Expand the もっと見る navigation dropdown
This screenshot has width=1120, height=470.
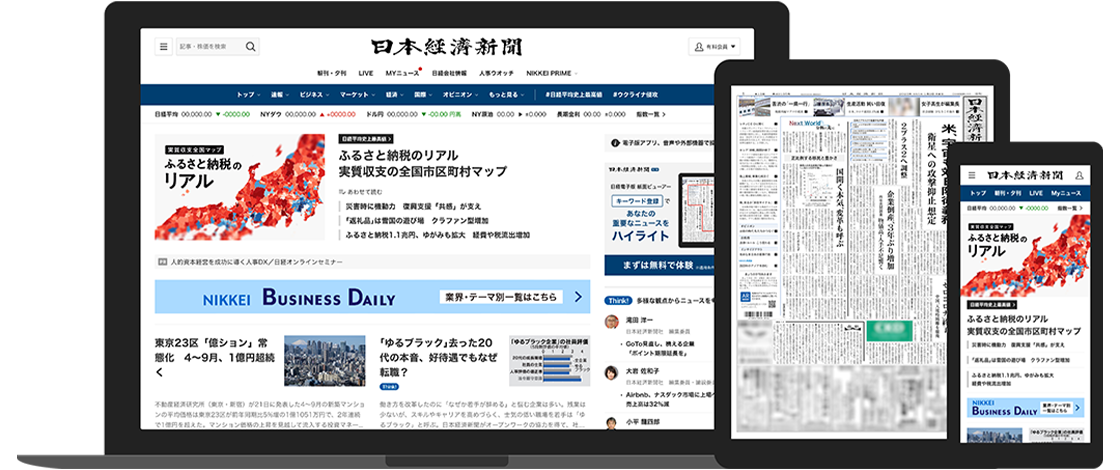(507, 94)
